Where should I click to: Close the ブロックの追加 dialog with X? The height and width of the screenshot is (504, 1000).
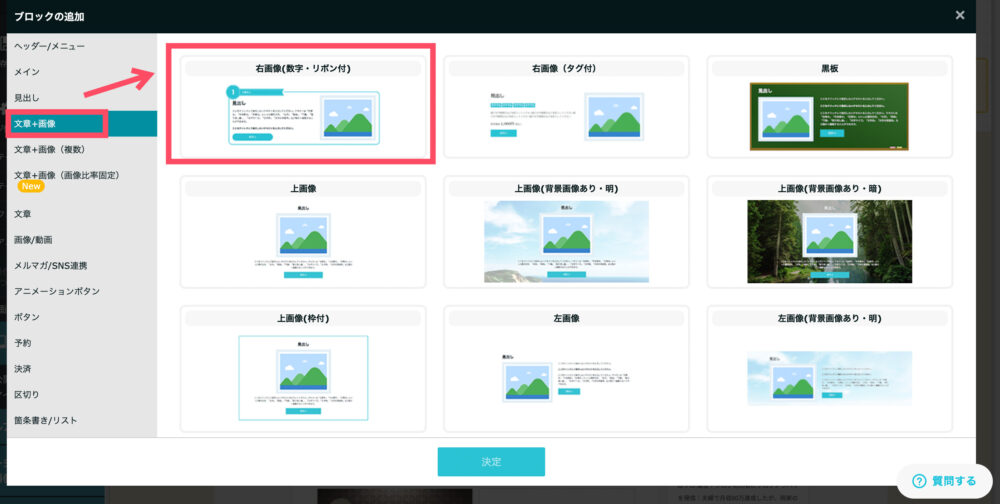[960, 15]
